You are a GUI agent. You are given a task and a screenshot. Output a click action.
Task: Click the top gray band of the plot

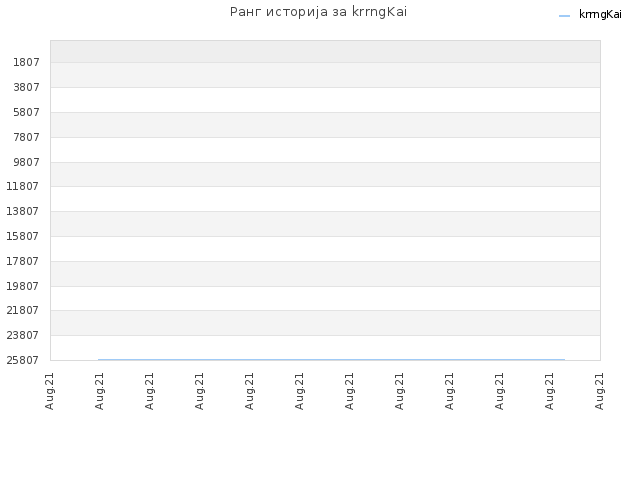(x=325, y=51)
